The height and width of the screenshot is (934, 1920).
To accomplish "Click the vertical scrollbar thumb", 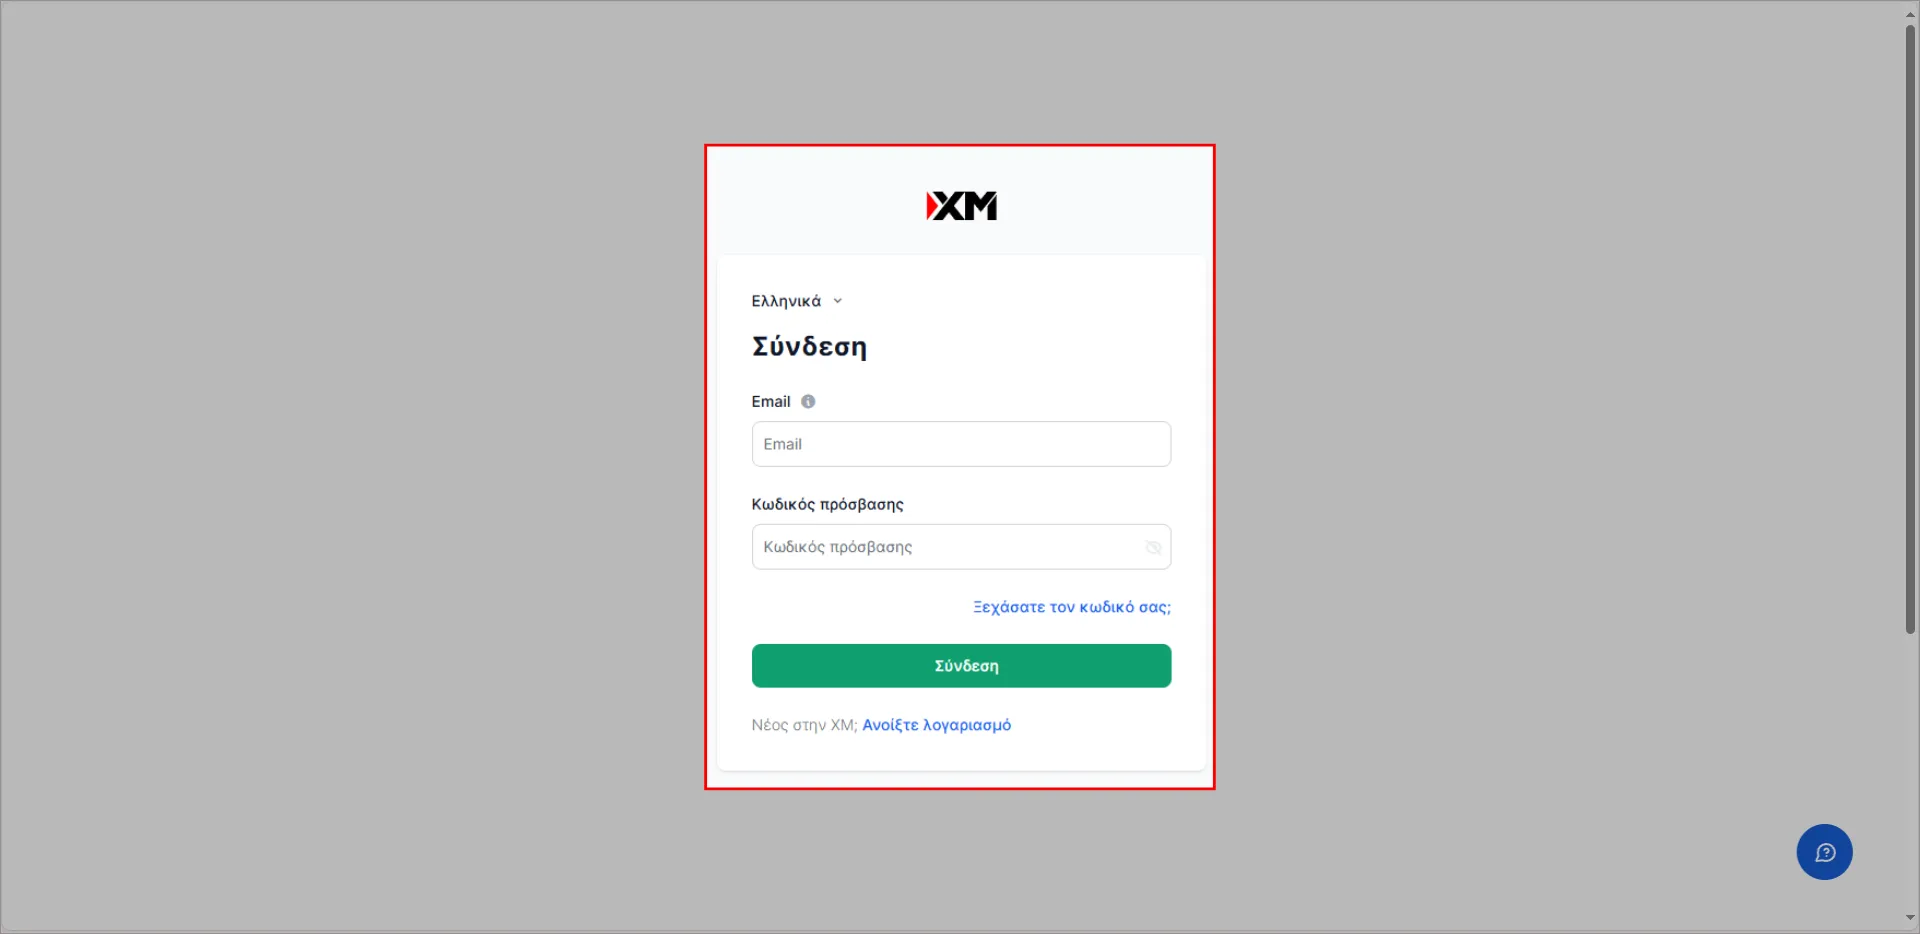I will (1910, 330).
